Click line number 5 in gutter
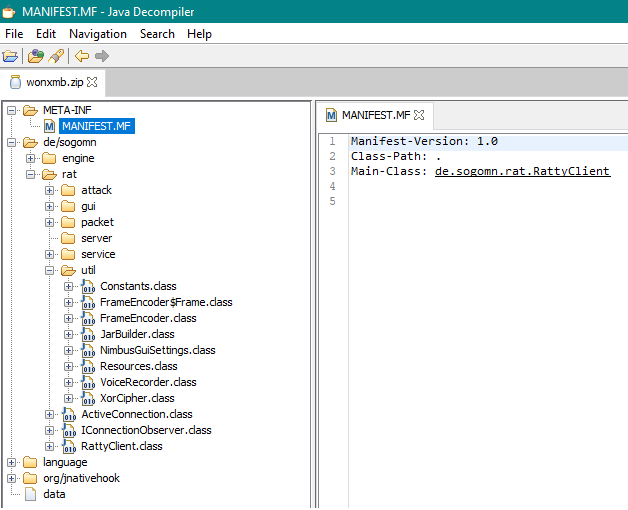The width and height of the screenshot is (628, 510). (x=332, y=202)
